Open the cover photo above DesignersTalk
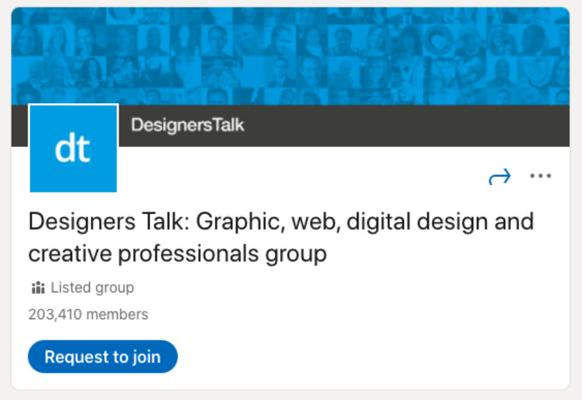 point(291,56)
